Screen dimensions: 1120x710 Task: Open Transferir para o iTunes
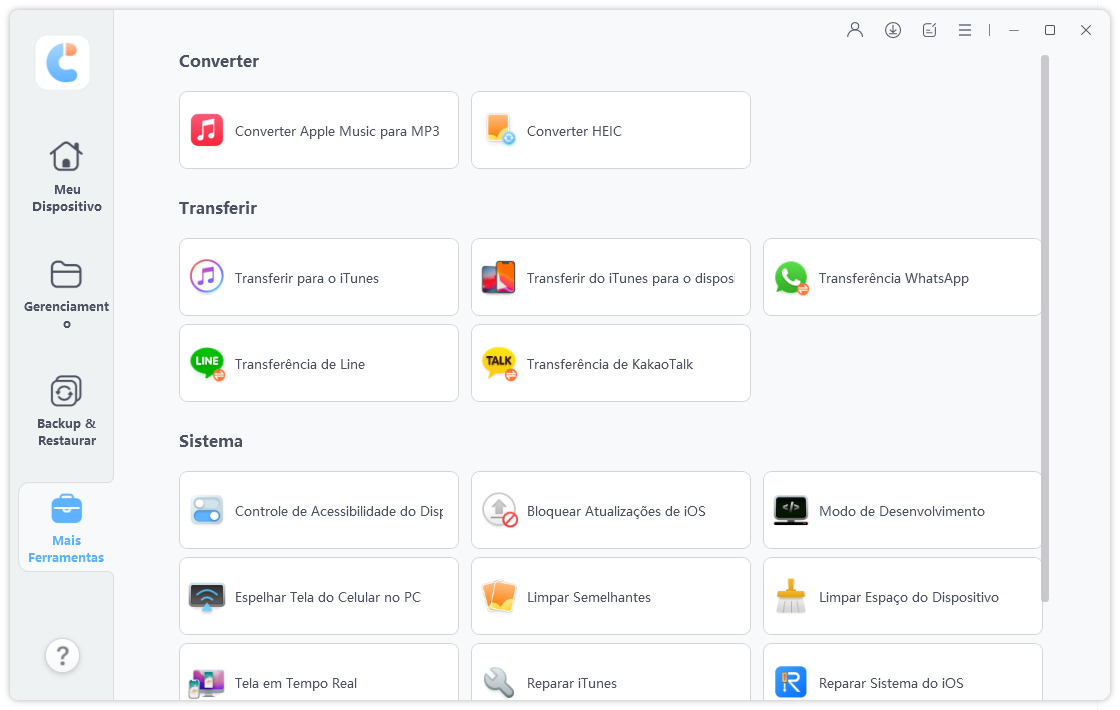[x=318, y=277]
